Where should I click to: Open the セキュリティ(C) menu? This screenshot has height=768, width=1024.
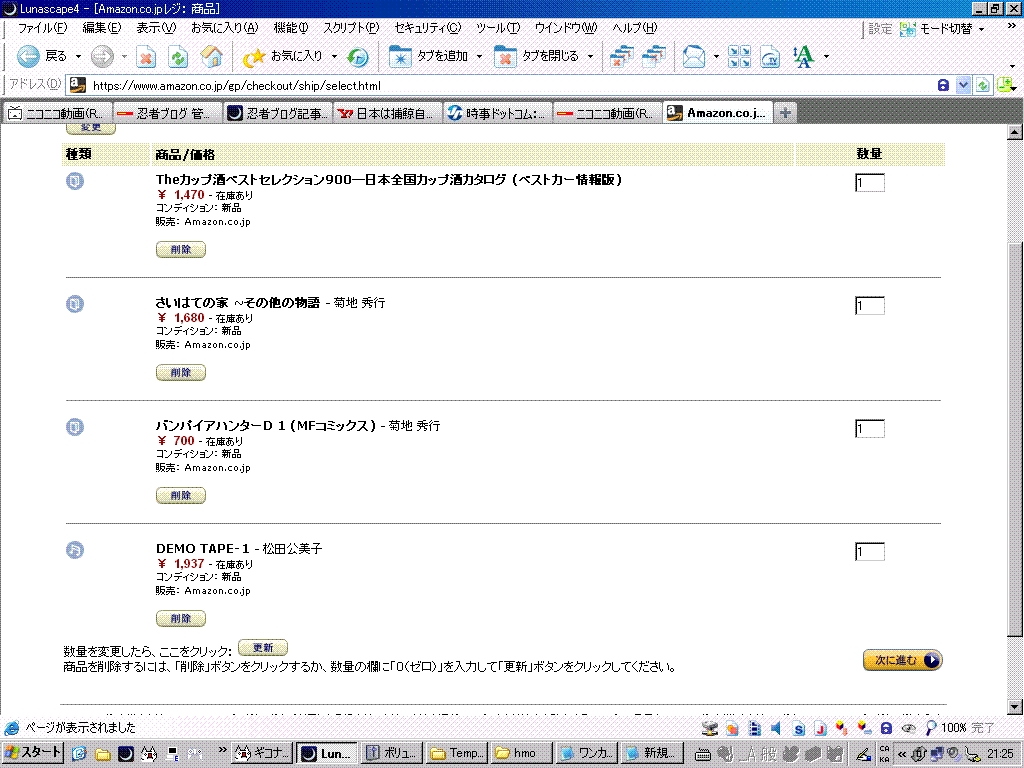427,28
